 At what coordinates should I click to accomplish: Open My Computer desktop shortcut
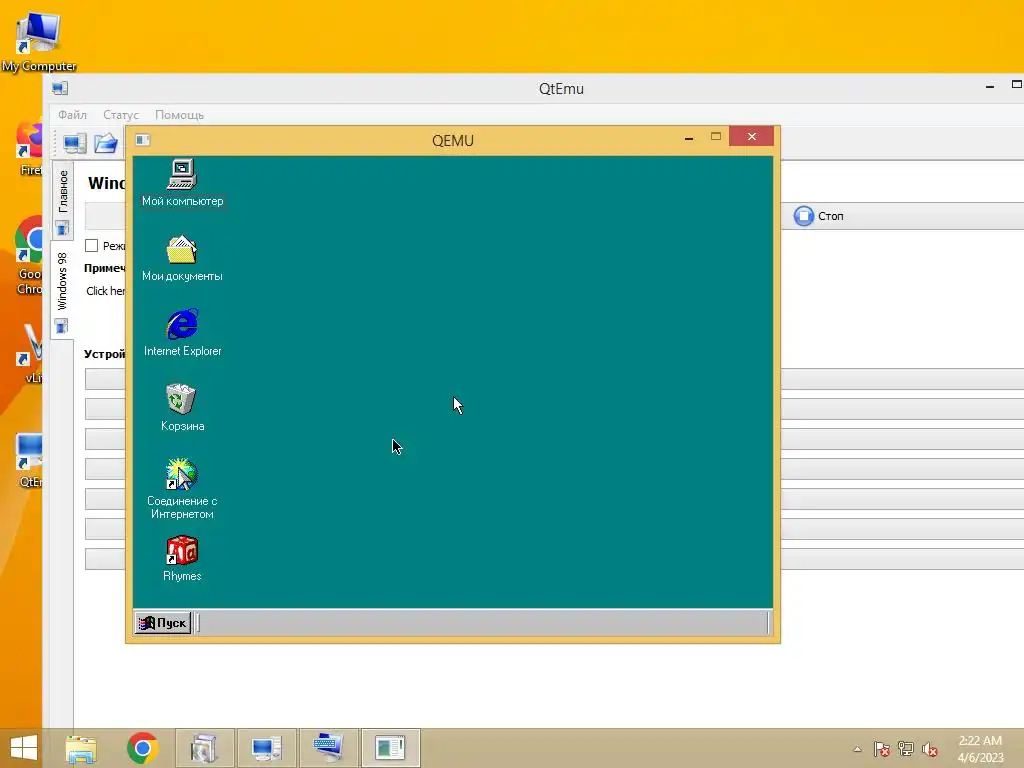pos(39,40)
